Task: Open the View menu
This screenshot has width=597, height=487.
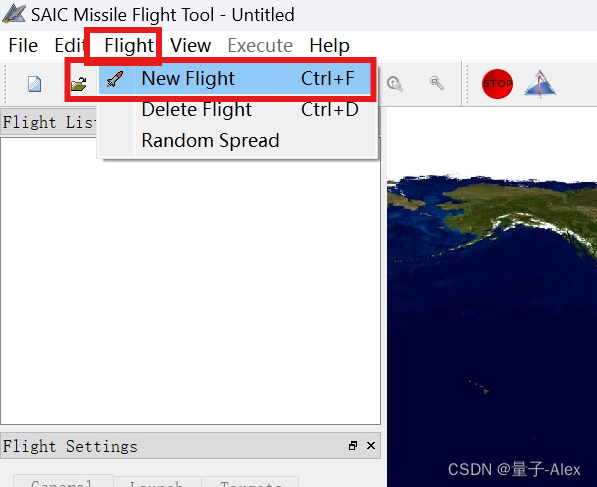Action: tap(190, 46)
